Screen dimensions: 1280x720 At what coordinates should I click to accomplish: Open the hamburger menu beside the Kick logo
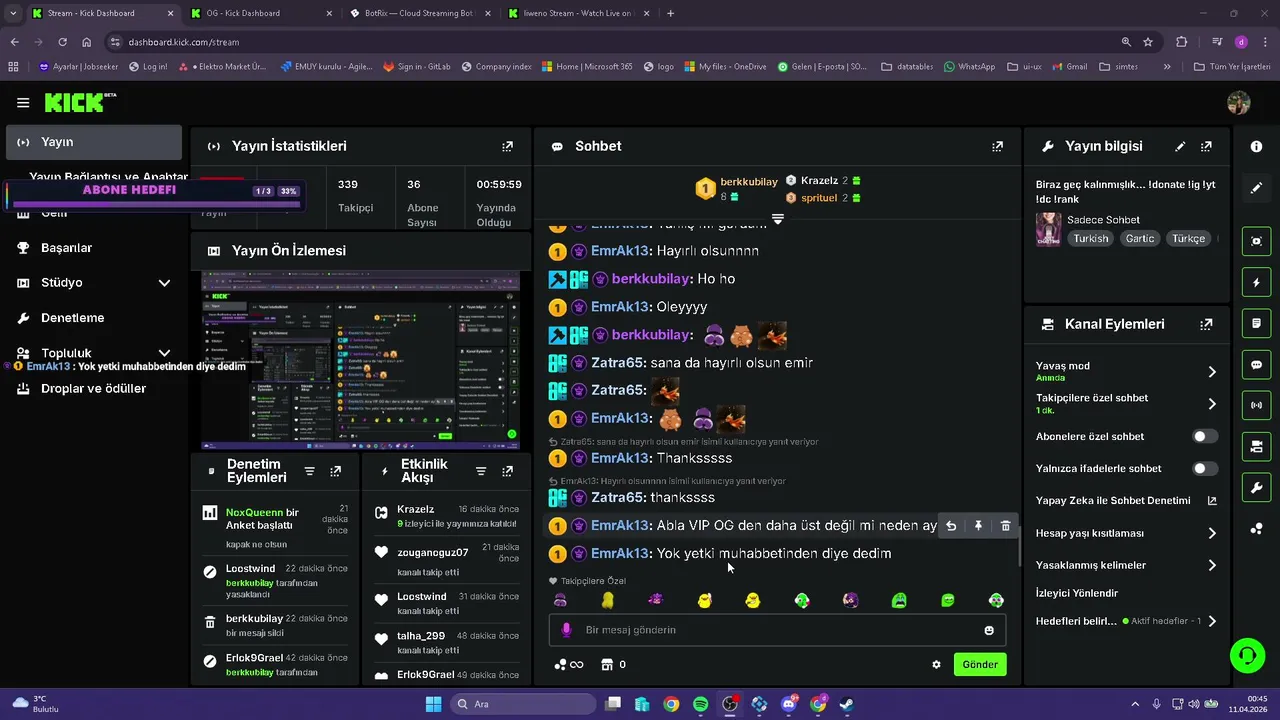[23, 102]
